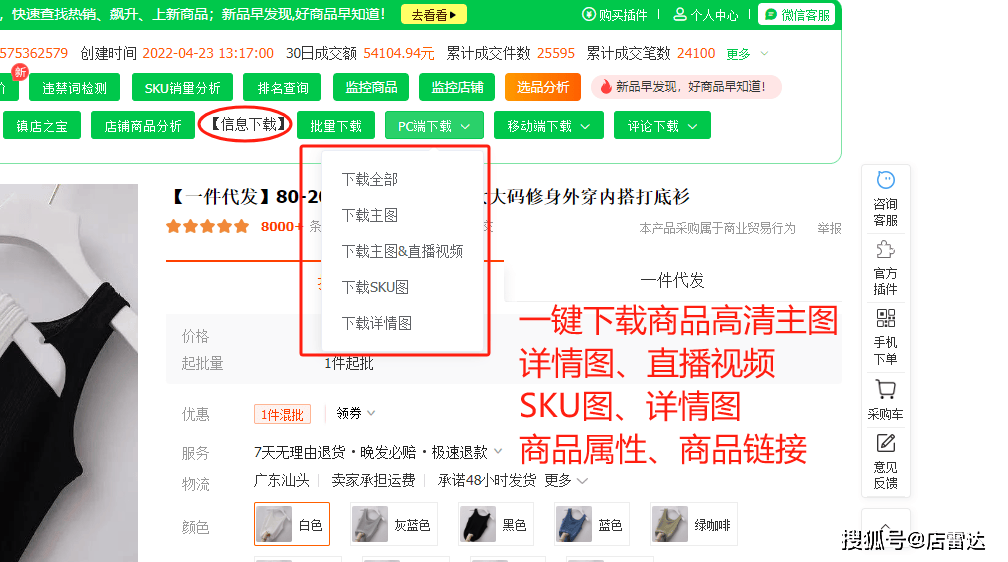Image resolution: width=1008 pixels, height=562 pixels.
Task: Open the 意见反馈 edit icon
Action: pyautogui.click(x=885, y=443)
